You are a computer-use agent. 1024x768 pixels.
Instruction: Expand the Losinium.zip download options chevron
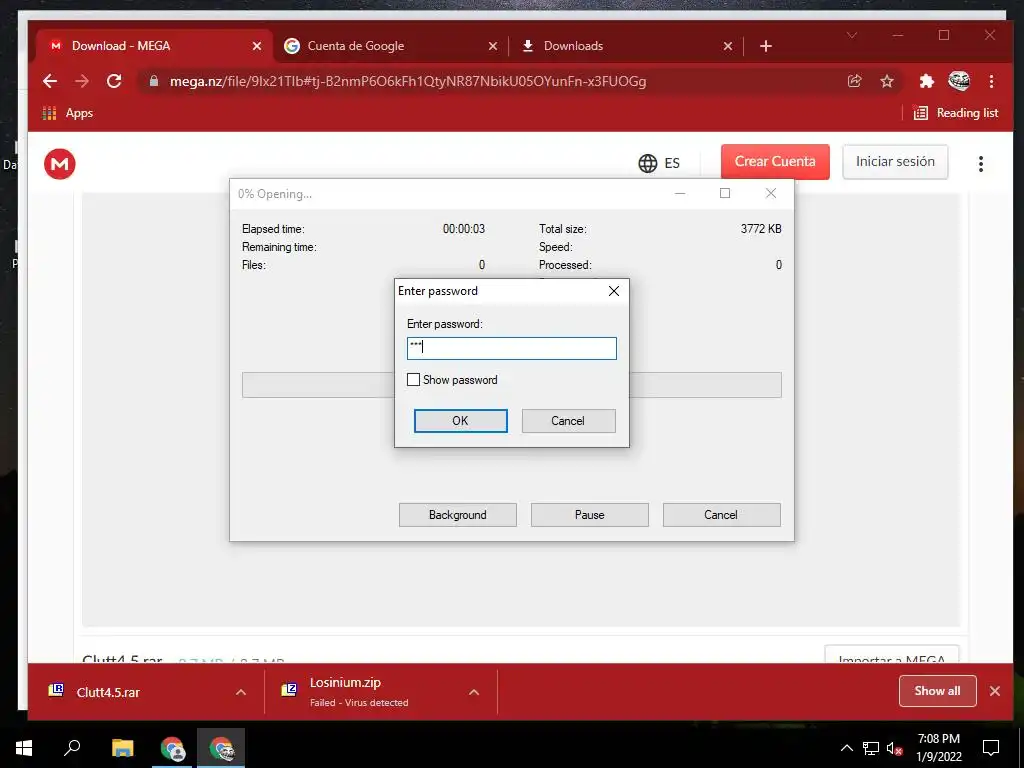pyautogui.click(x=474, y=692)
